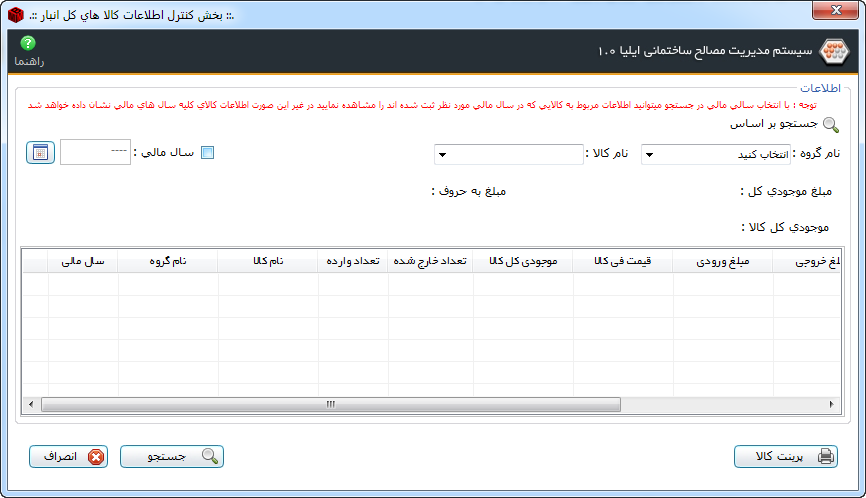Click the قیمت فی کالا column header
Viewport: 866px width, 498px height.
[623, 261]
